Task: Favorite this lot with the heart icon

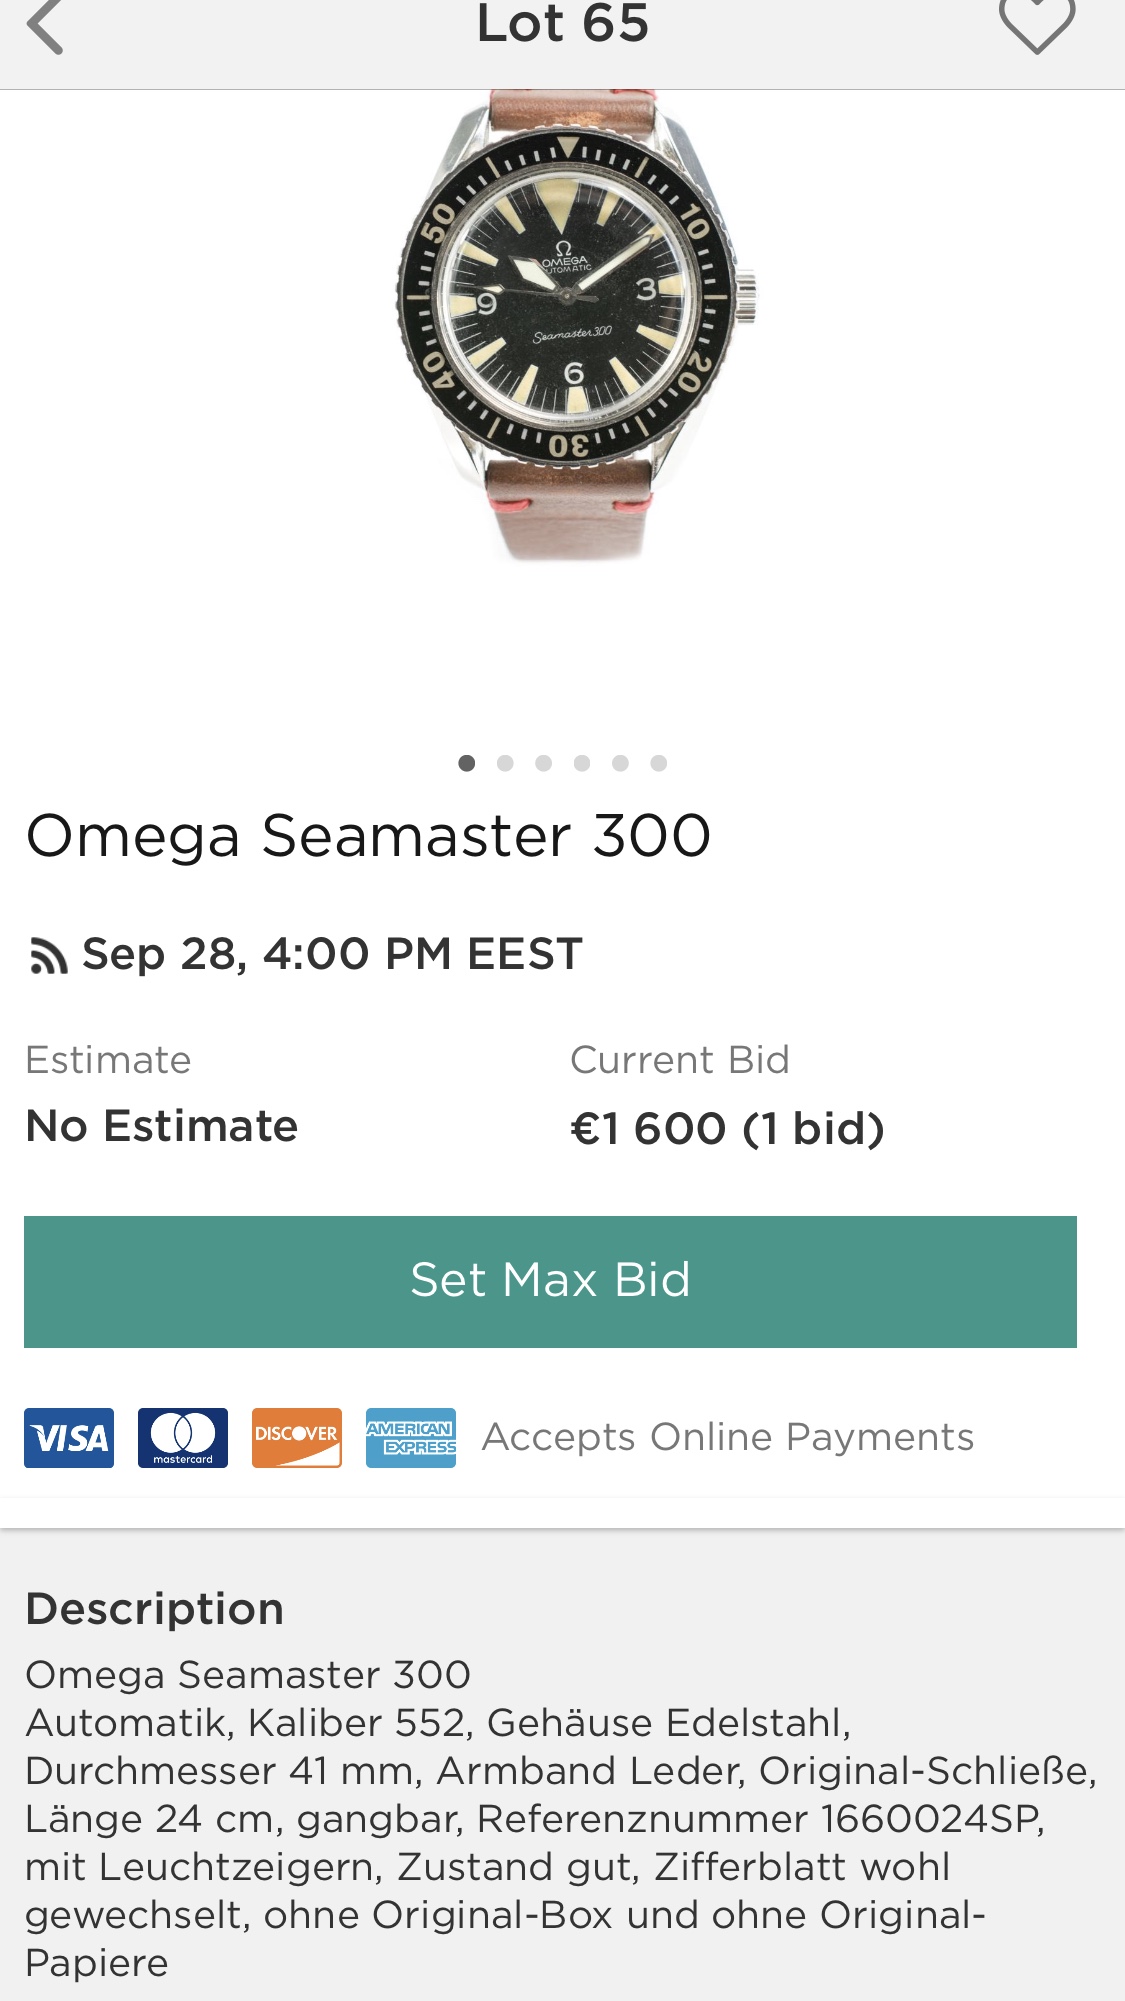Action: pos(1037,24)
